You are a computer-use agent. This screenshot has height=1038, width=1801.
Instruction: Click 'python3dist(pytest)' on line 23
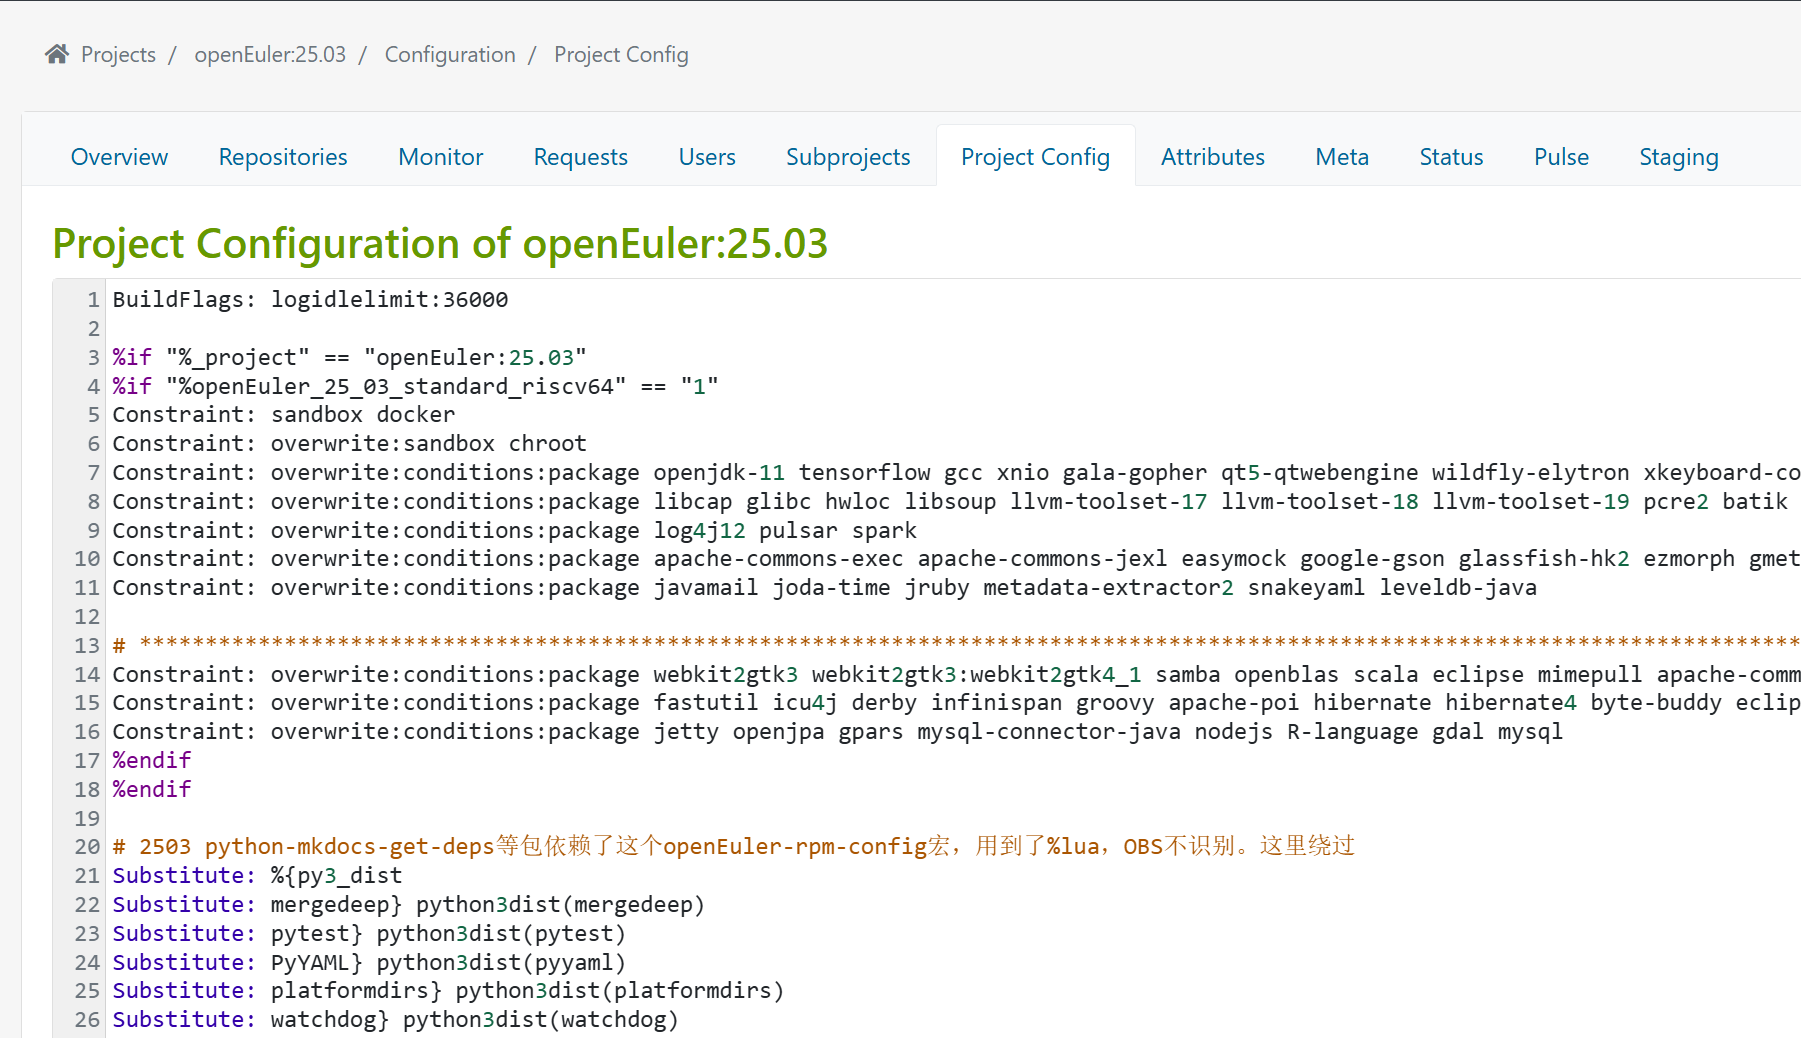502,934
